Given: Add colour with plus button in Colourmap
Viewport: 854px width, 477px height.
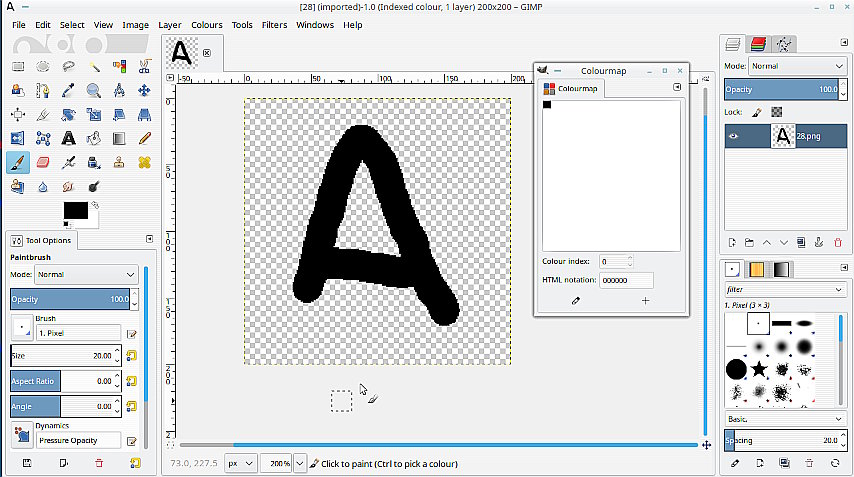Looking at the screenshot, I should coord(645,301).
